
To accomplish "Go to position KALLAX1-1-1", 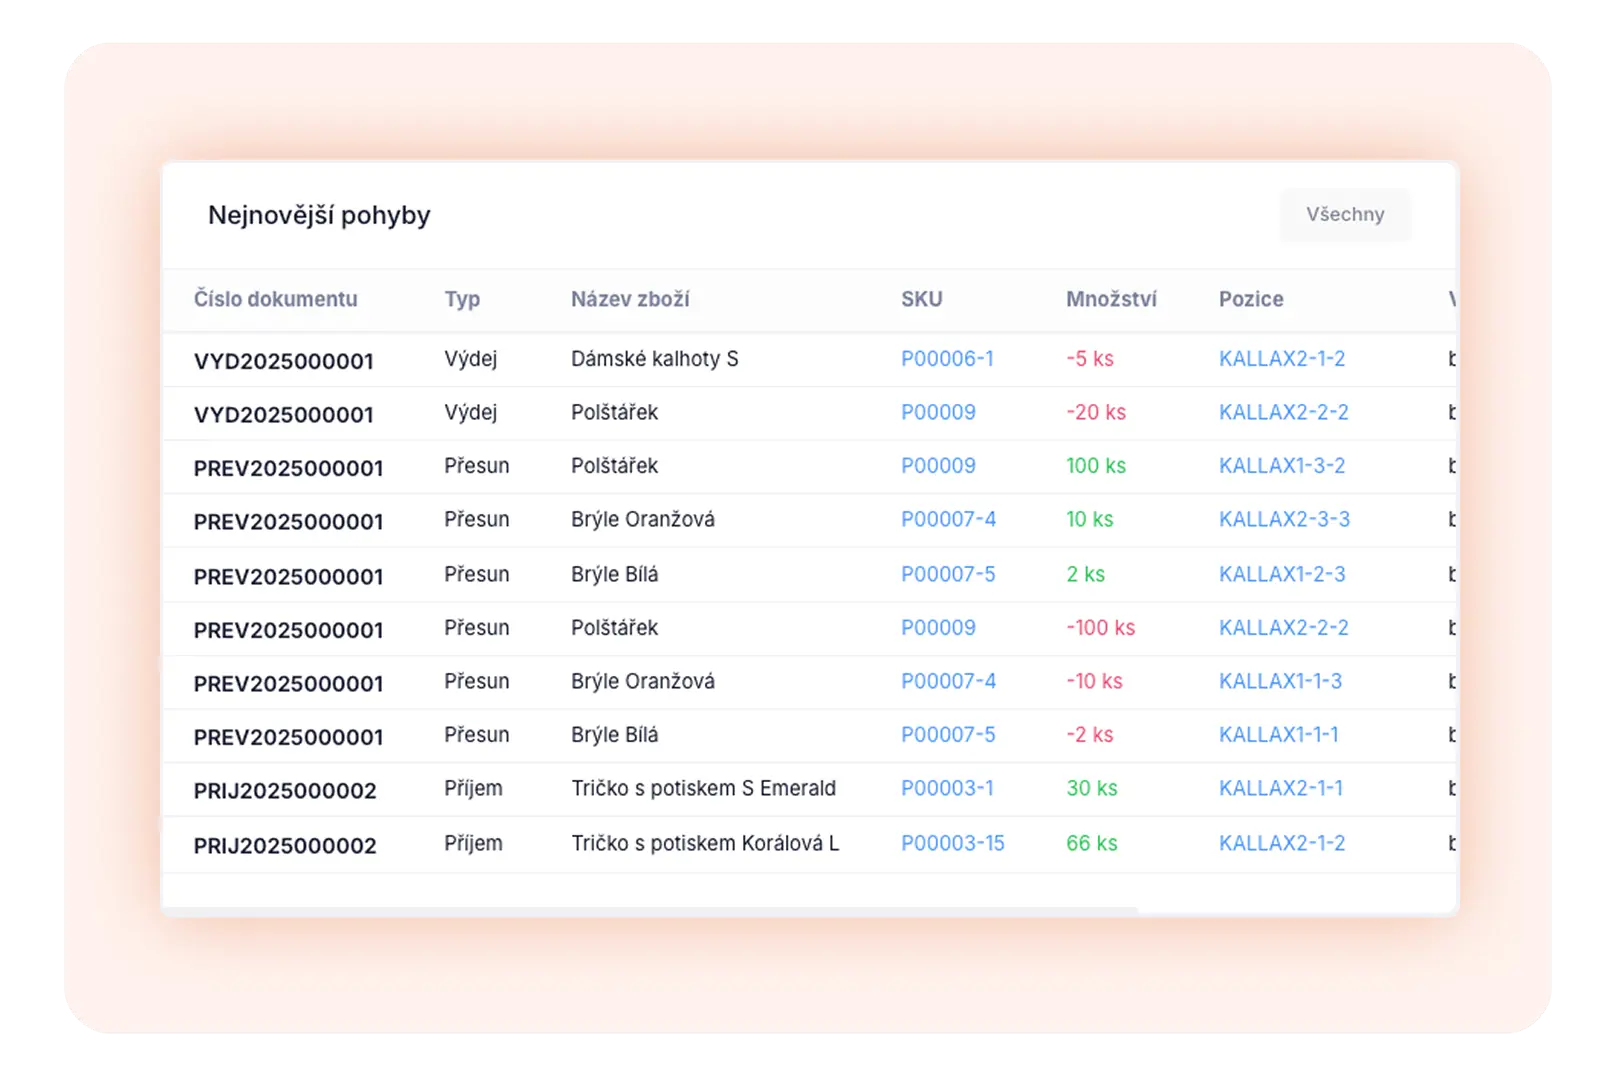I will 1277,735.
